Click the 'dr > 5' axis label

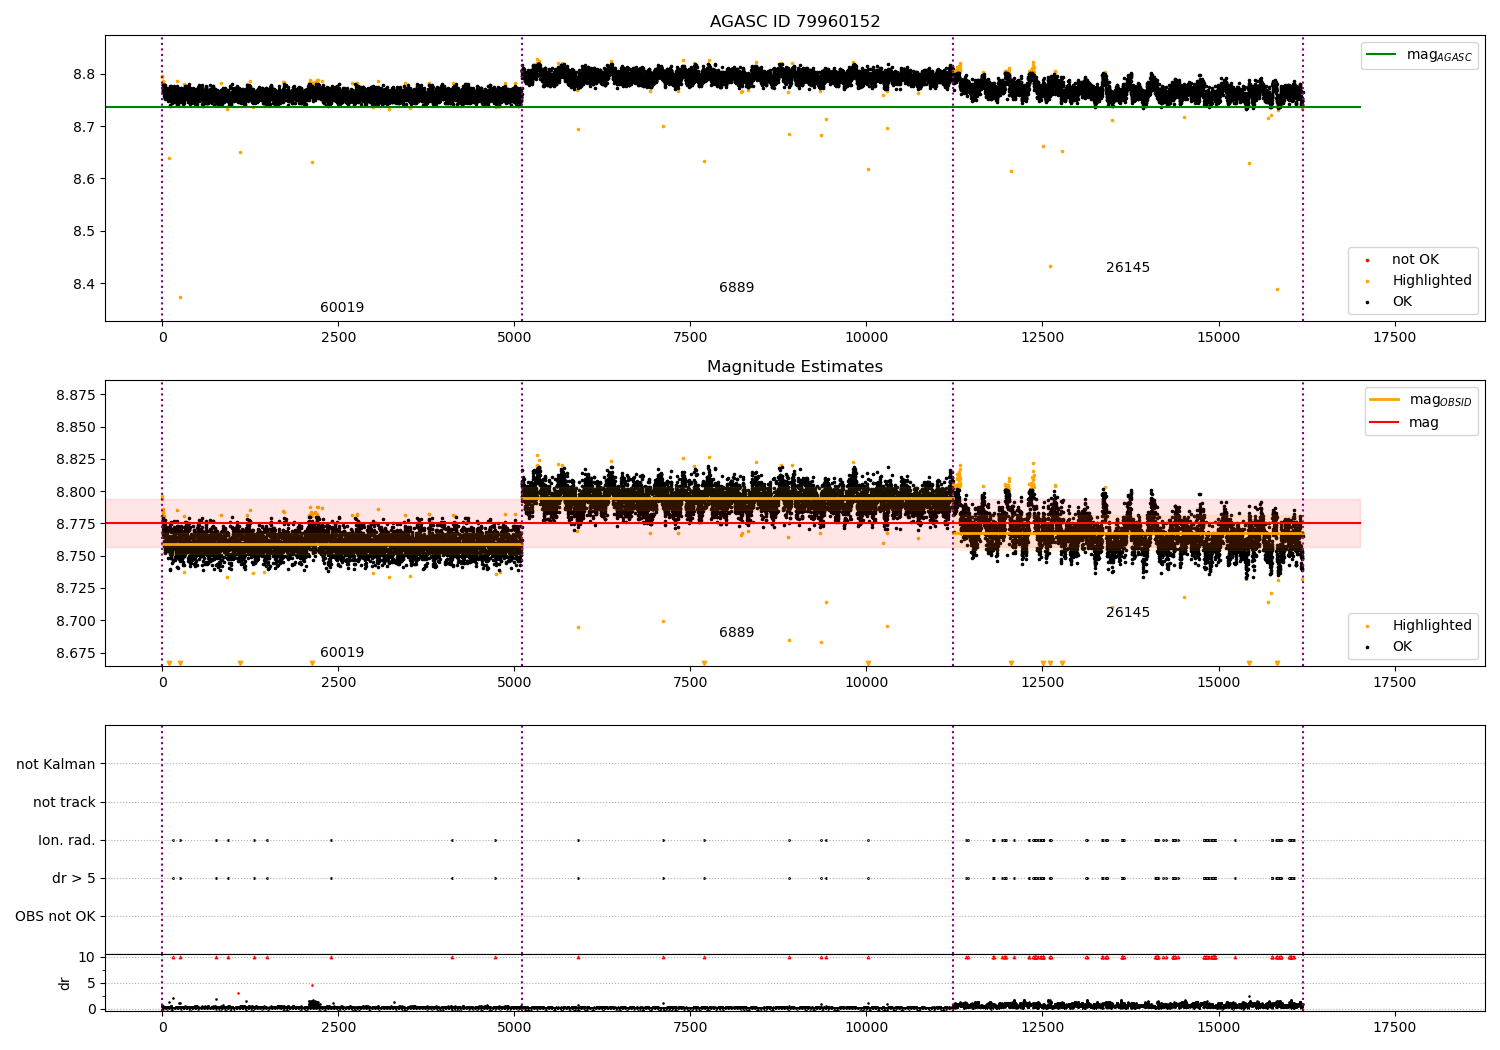click(74, 879)
